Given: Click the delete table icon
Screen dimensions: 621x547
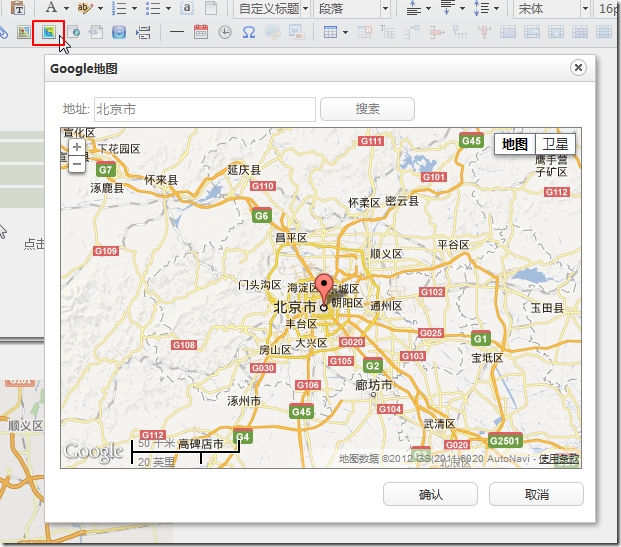Looking at the screenshot, I should click(x=365, y=32).
